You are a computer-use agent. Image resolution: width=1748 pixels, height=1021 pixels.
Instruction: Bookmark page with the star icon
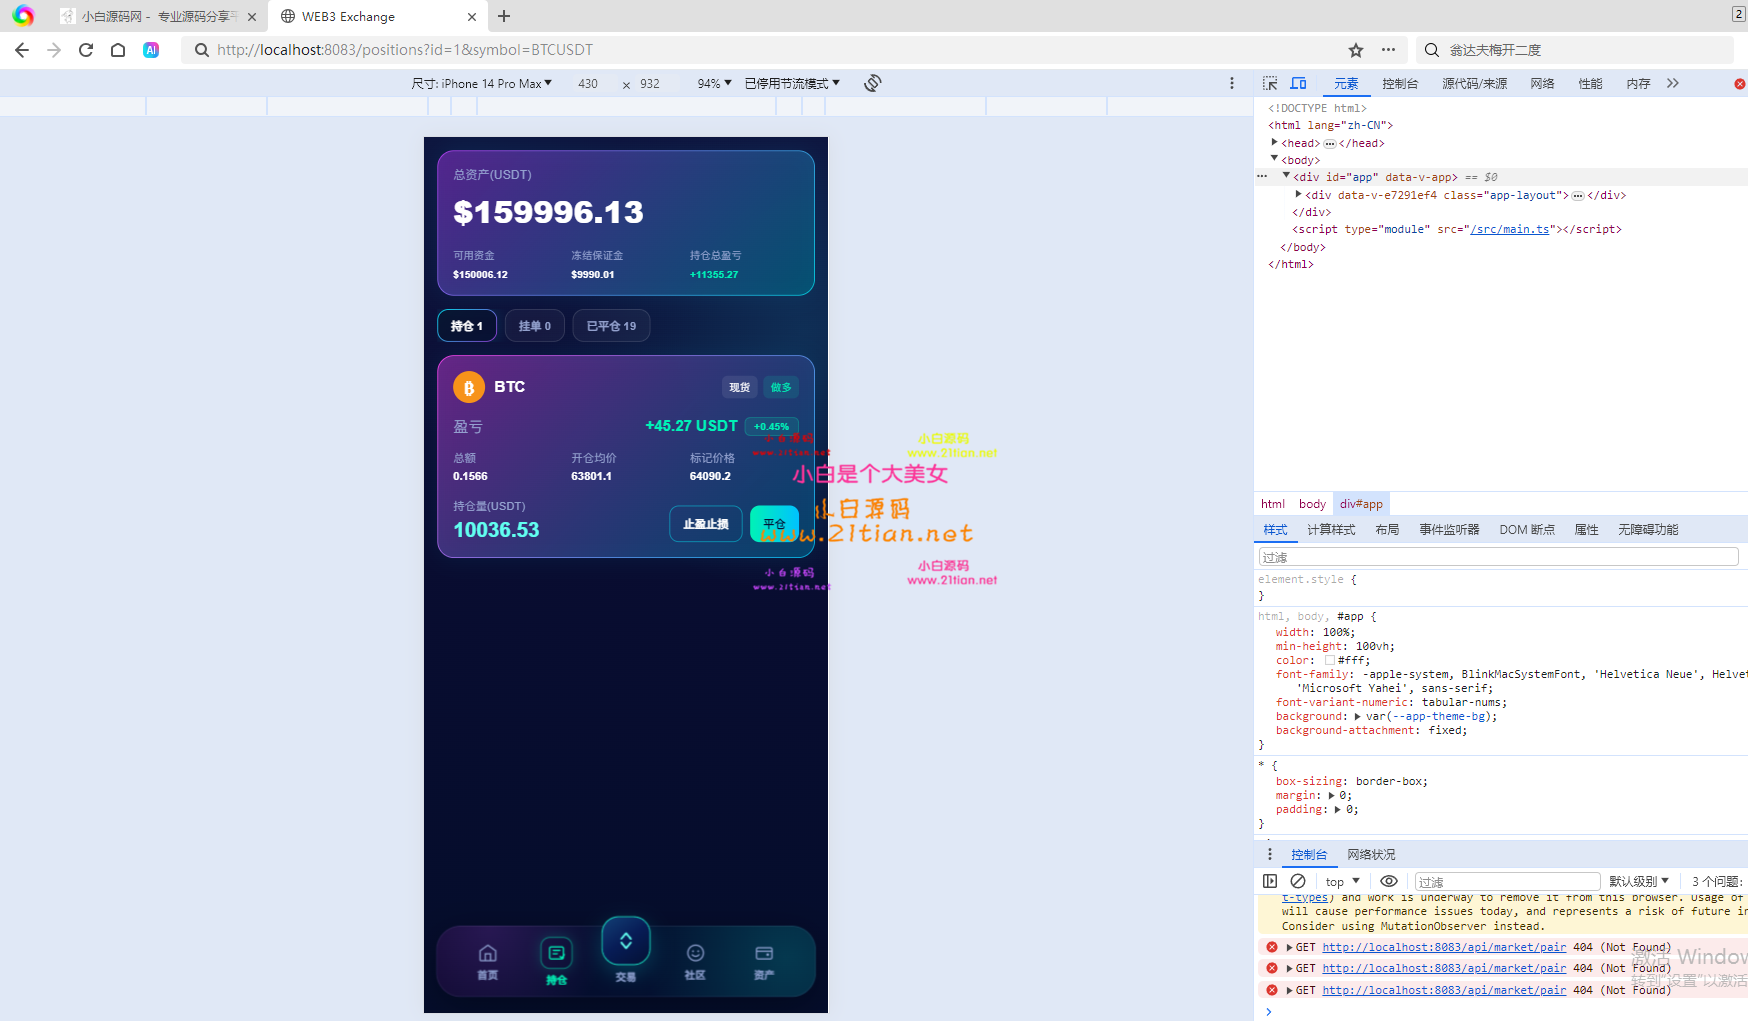point(1356,50)
